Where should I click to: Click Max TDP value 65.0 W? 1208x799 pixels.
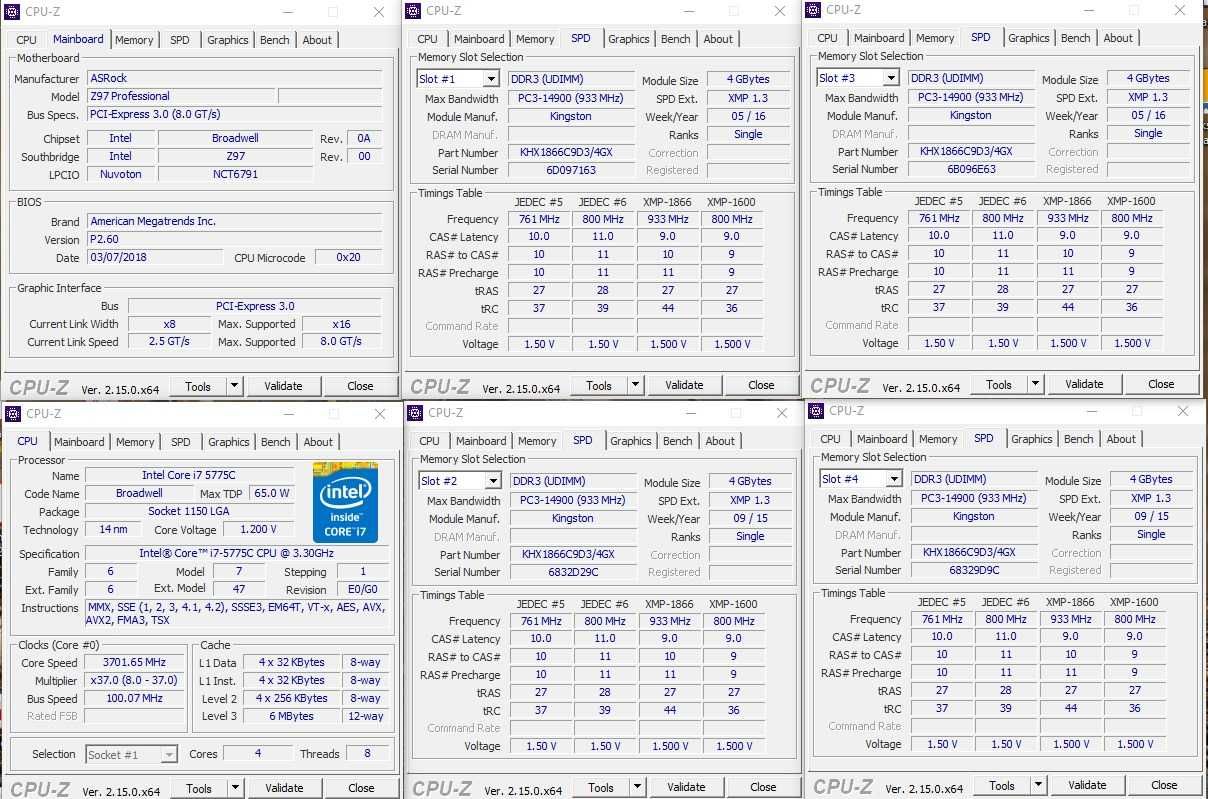(x=271, y=493)
